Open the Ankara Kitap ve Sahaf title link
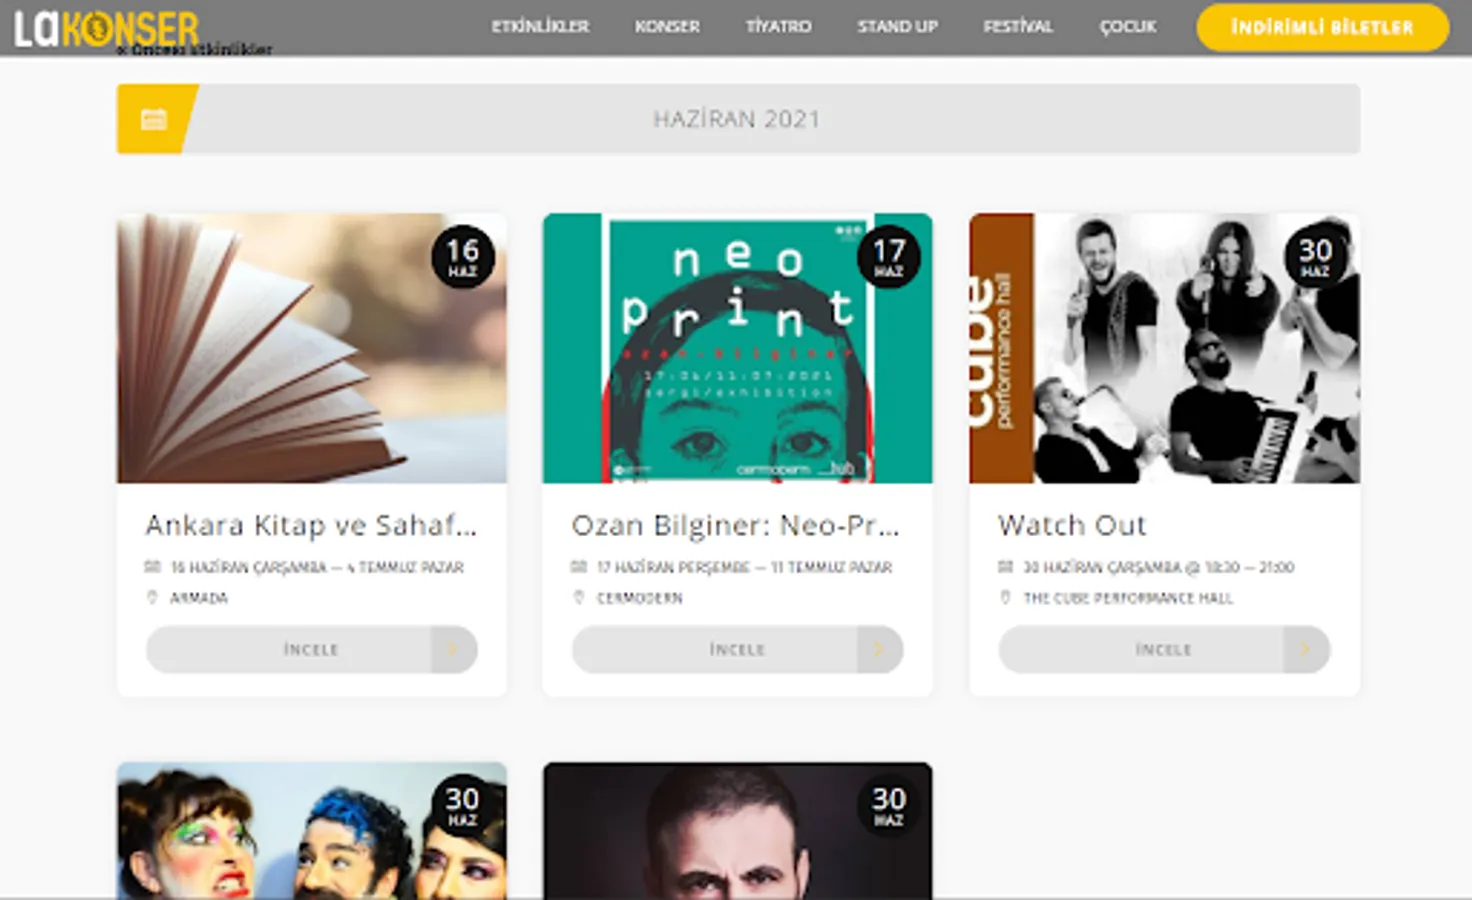Screen dimensions: 1472x900 (x=311, y=525)
